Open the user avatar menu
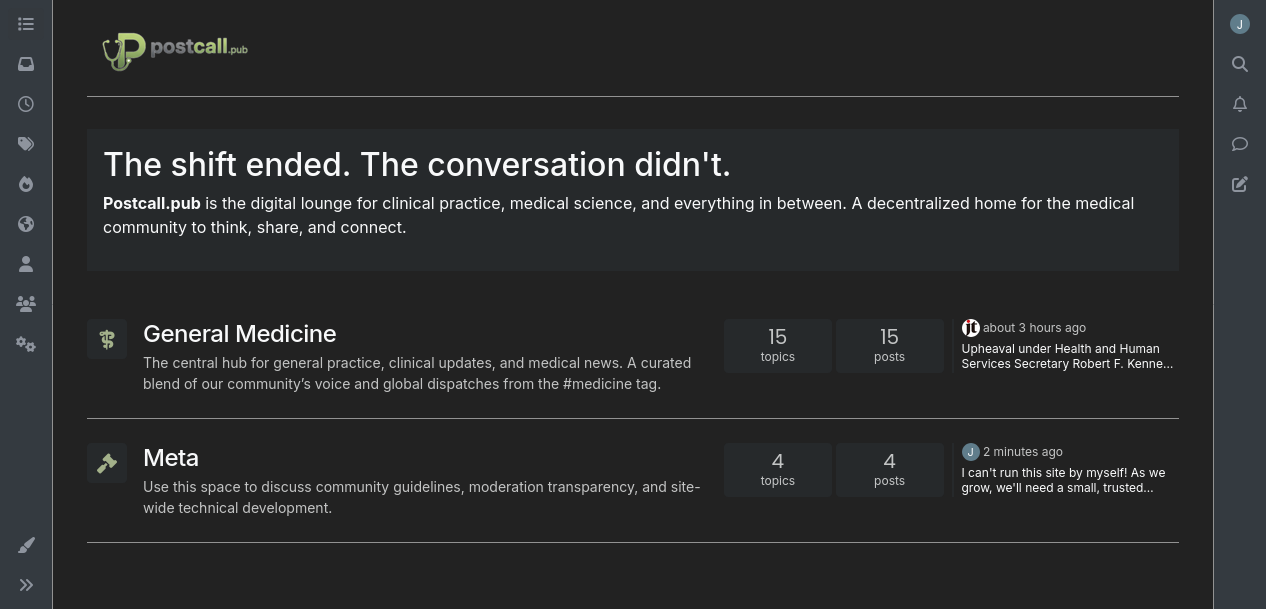Viewport: 1266px width, 609px height. [1240, 24]
